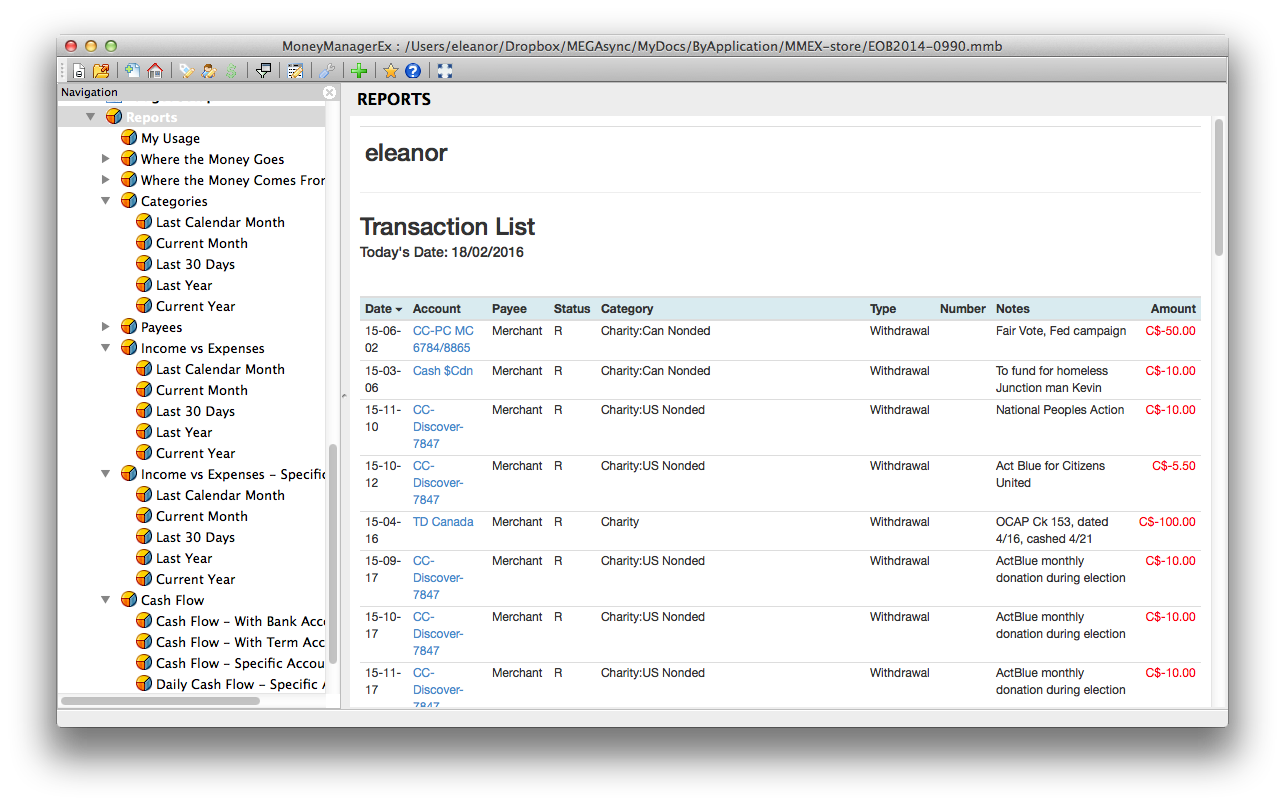Open Last 30 Days under Income vs Expenses
Viewport: 1285px width, 806px height.
[195, 411]
